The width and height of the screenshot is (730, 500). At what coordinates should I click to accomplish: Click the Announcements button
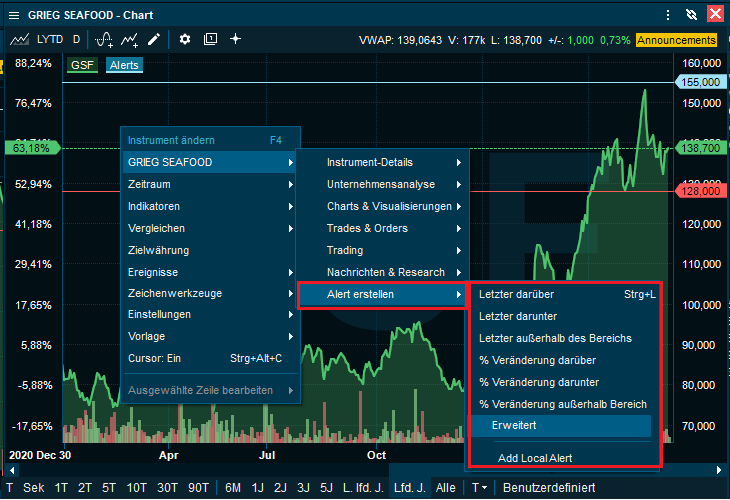(677, 40)
